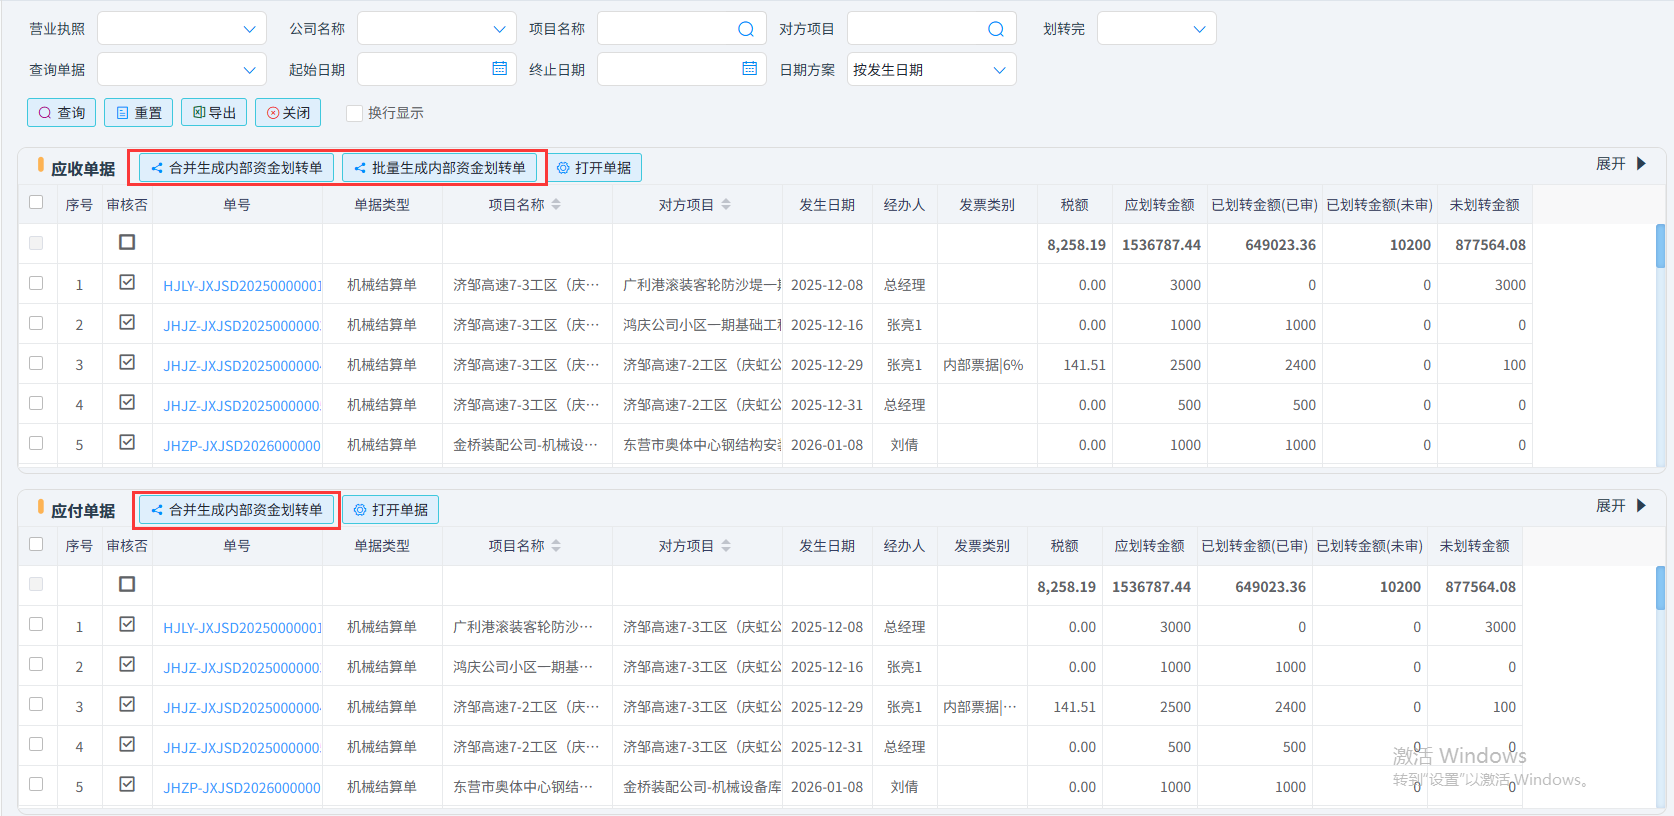Select all rows in 应收单据 table header checkbox

pos(37,203)
